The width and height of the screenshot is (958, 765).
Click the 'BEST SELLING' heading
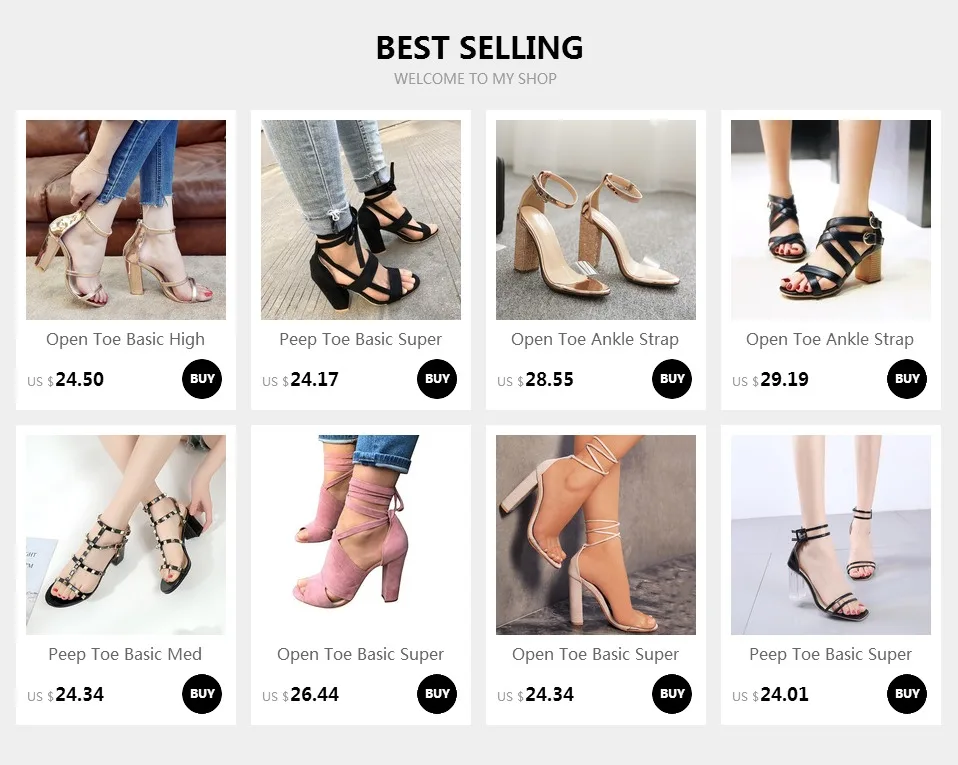(x=479, y=47)
